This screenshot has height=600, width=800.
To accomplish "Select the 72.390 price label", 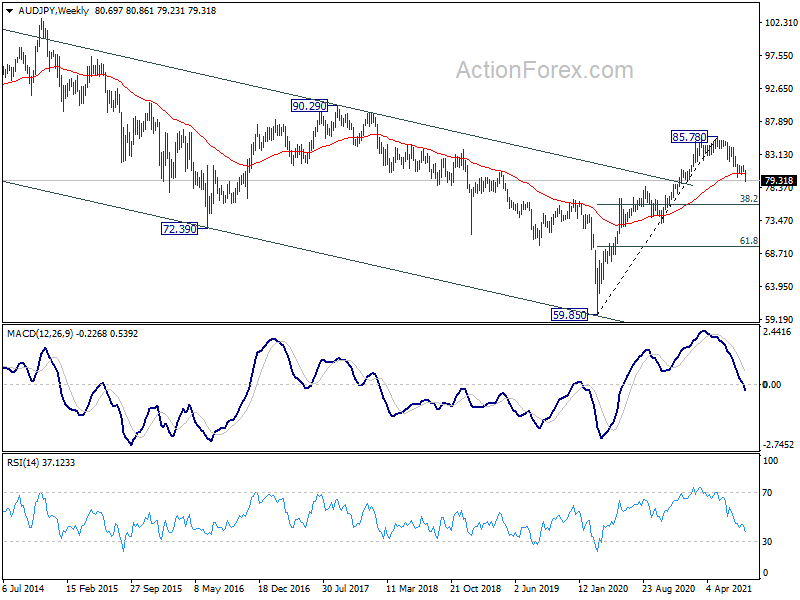I will pos(179,229).
